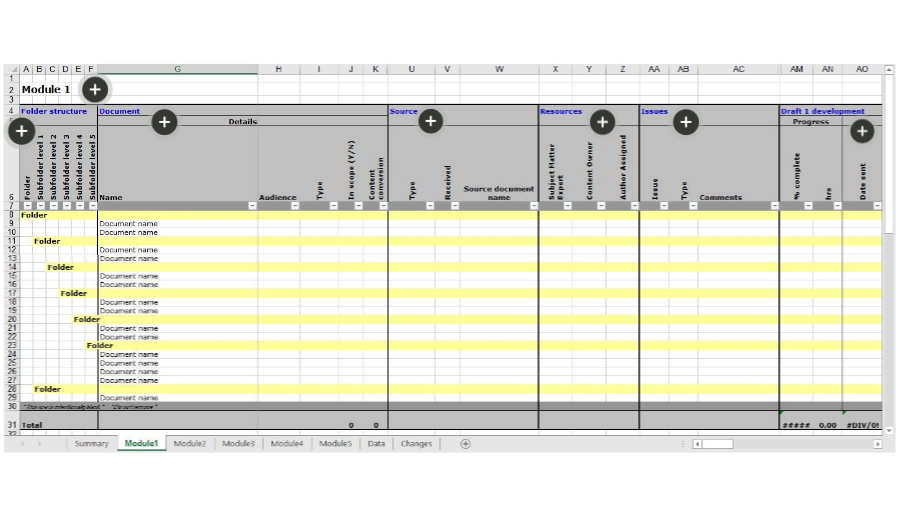
Task: Click the plus hotspot in Document Details section
Action: [x=164, y=122]
